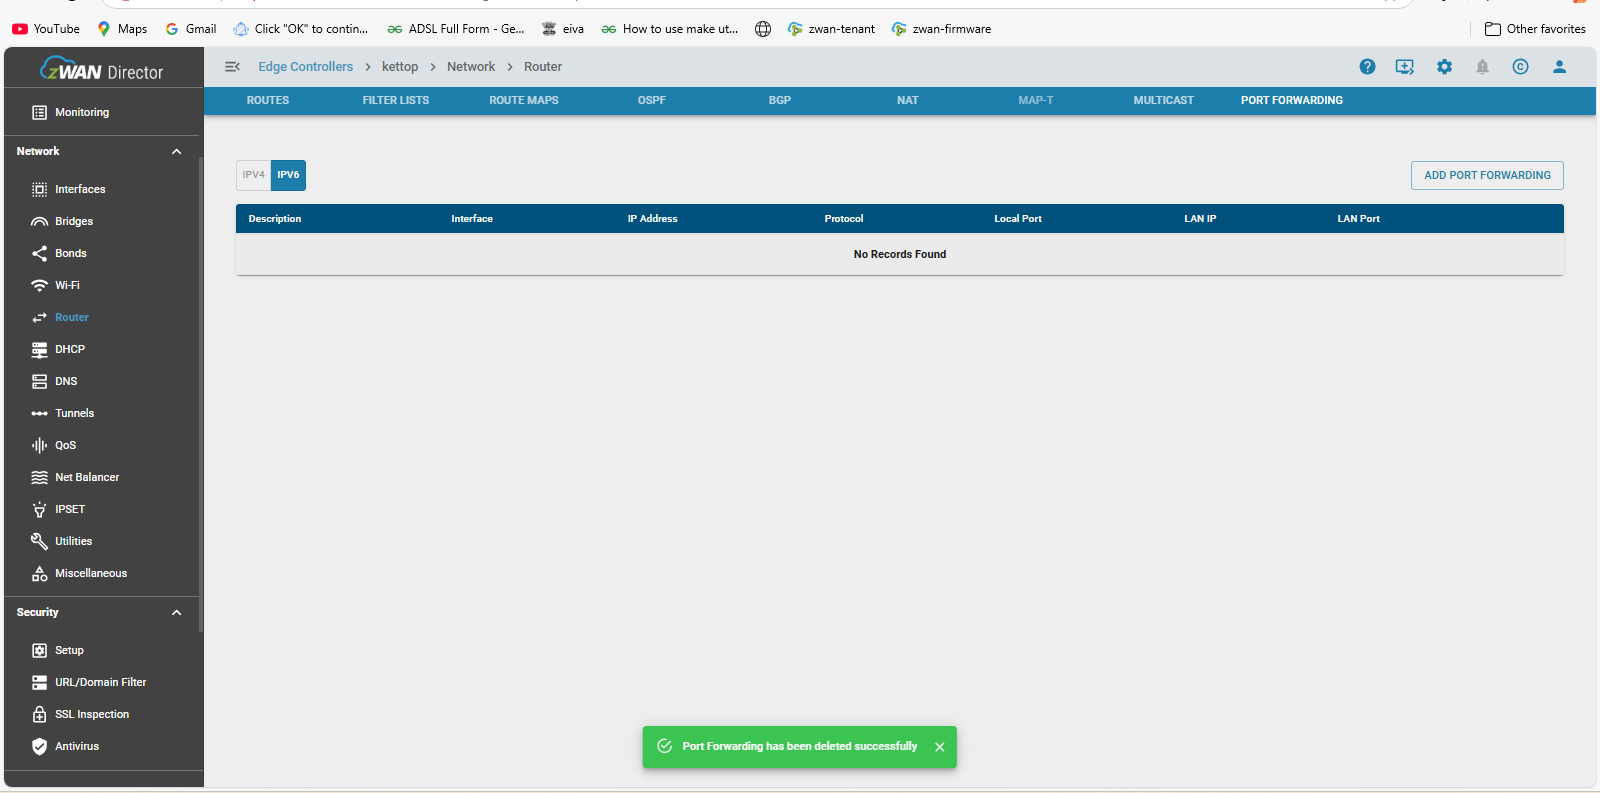Open the user profile icon
1600x793 pixels.
pyautogui.click(x=1558, y=67)
